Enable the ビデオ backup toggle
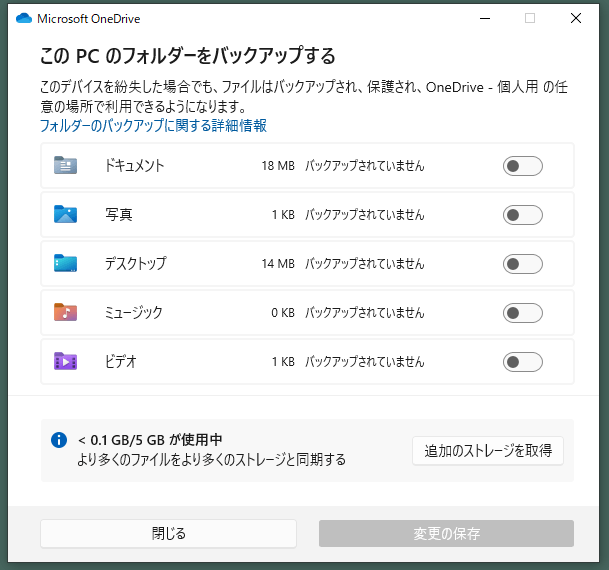This screenshot has width=609, height=570. [x=522, y=362]
